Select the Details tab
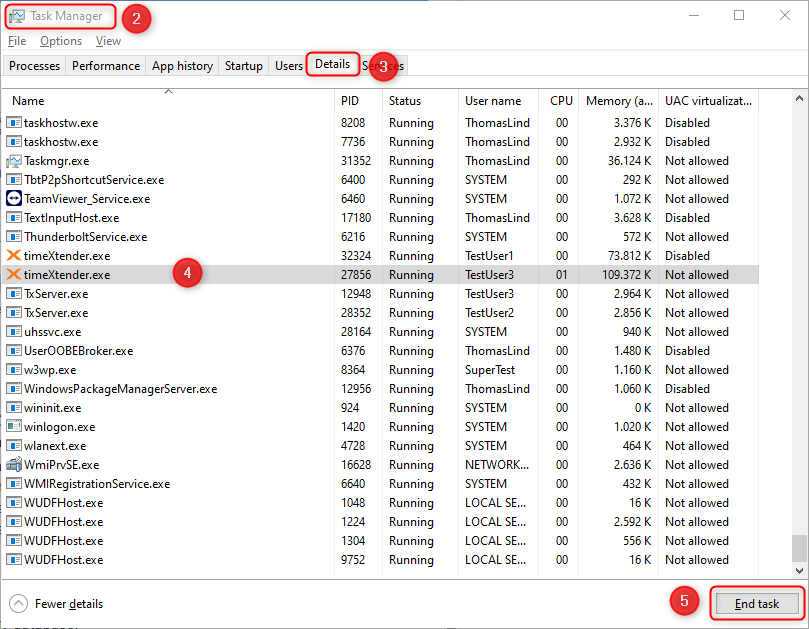 (332, 64)
